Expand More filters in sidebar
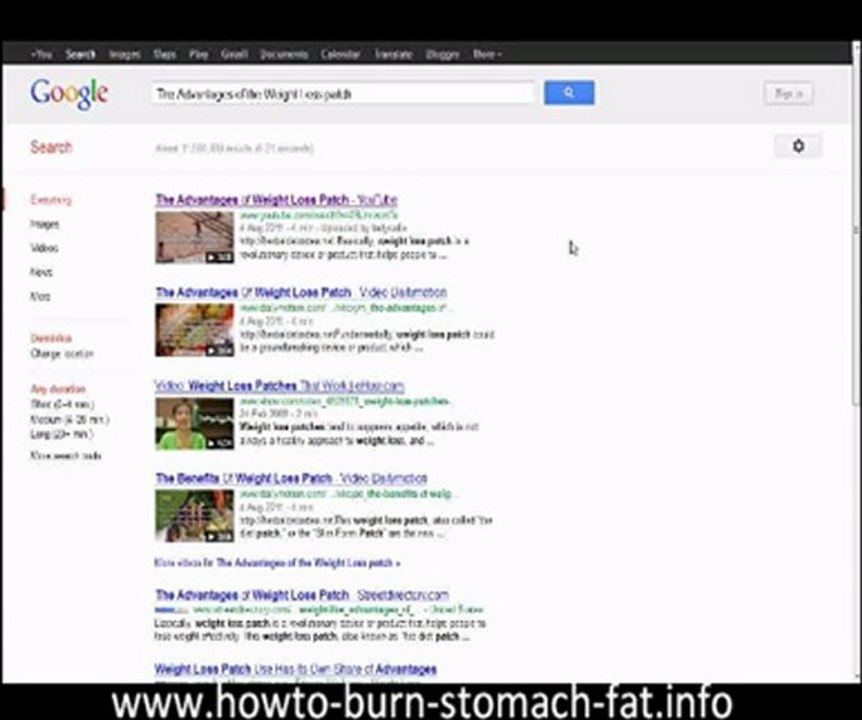 click(40, 296)
